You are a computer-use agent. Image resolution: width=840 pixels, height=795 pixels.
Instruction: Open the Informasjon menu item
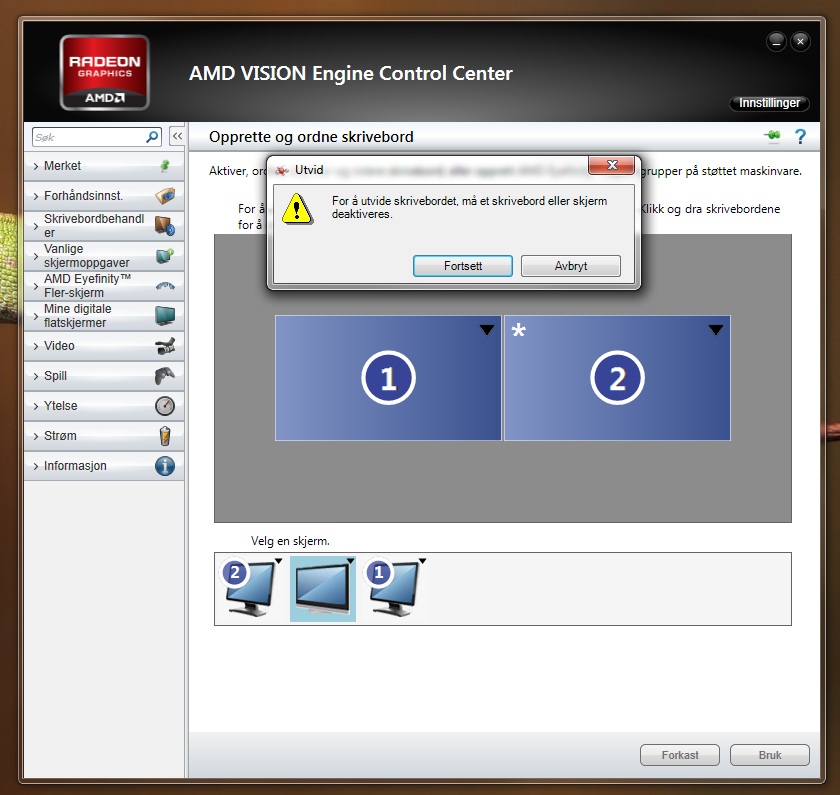coord(104,466)
